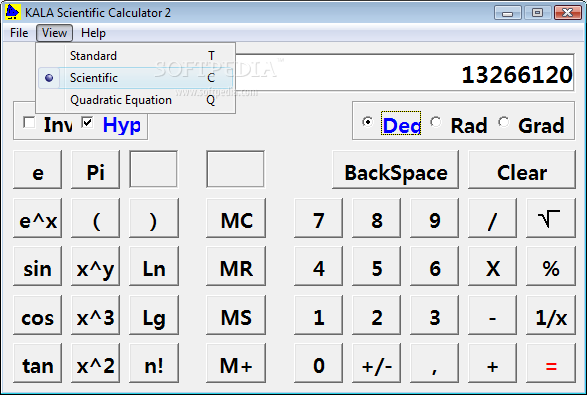
Task: Take natural logarithm Ln
Action: click(x=153, y=266)
